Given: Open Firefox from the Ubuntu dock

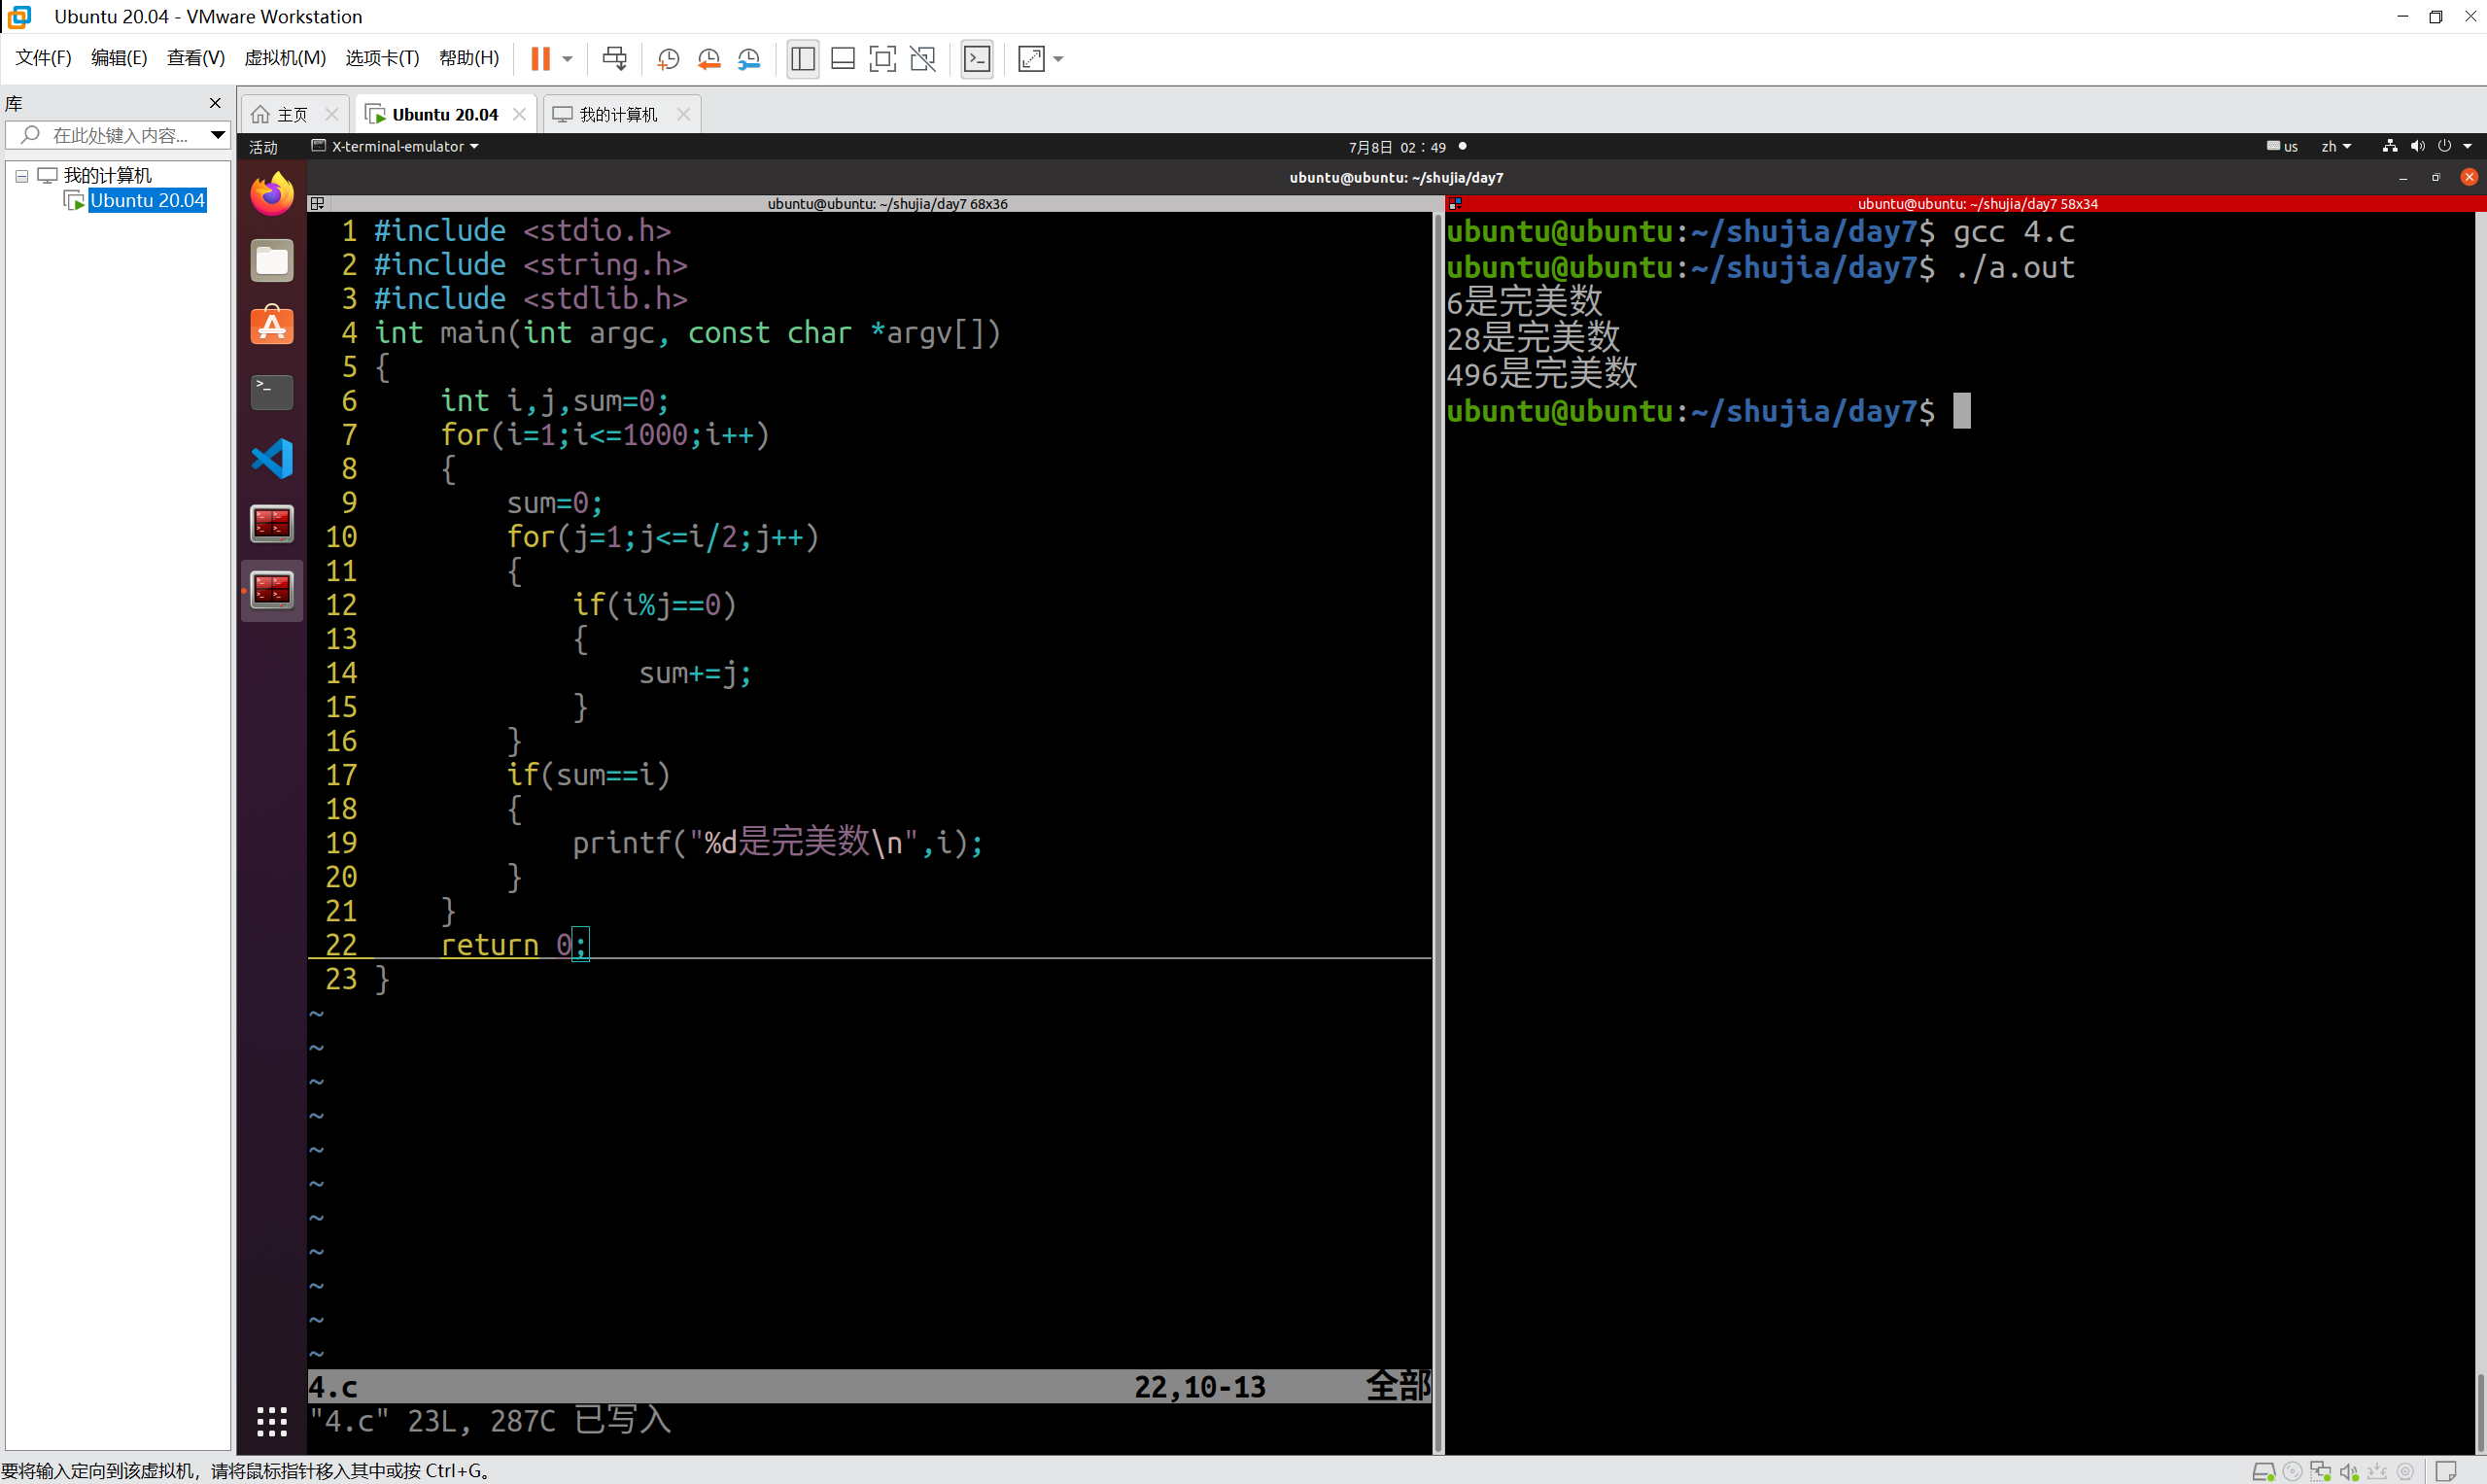Looking at the screenshot, I should (x=271, y=193).
